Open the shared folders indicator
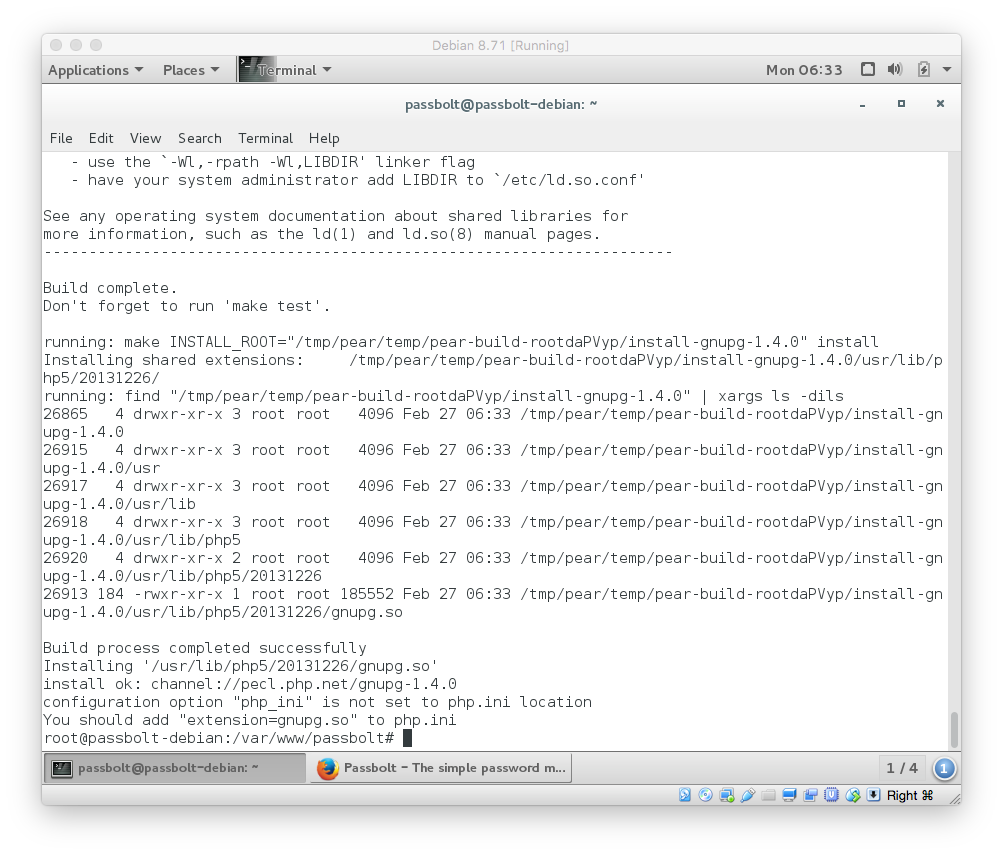1003x855 pixels. click(x=768, y=795)
